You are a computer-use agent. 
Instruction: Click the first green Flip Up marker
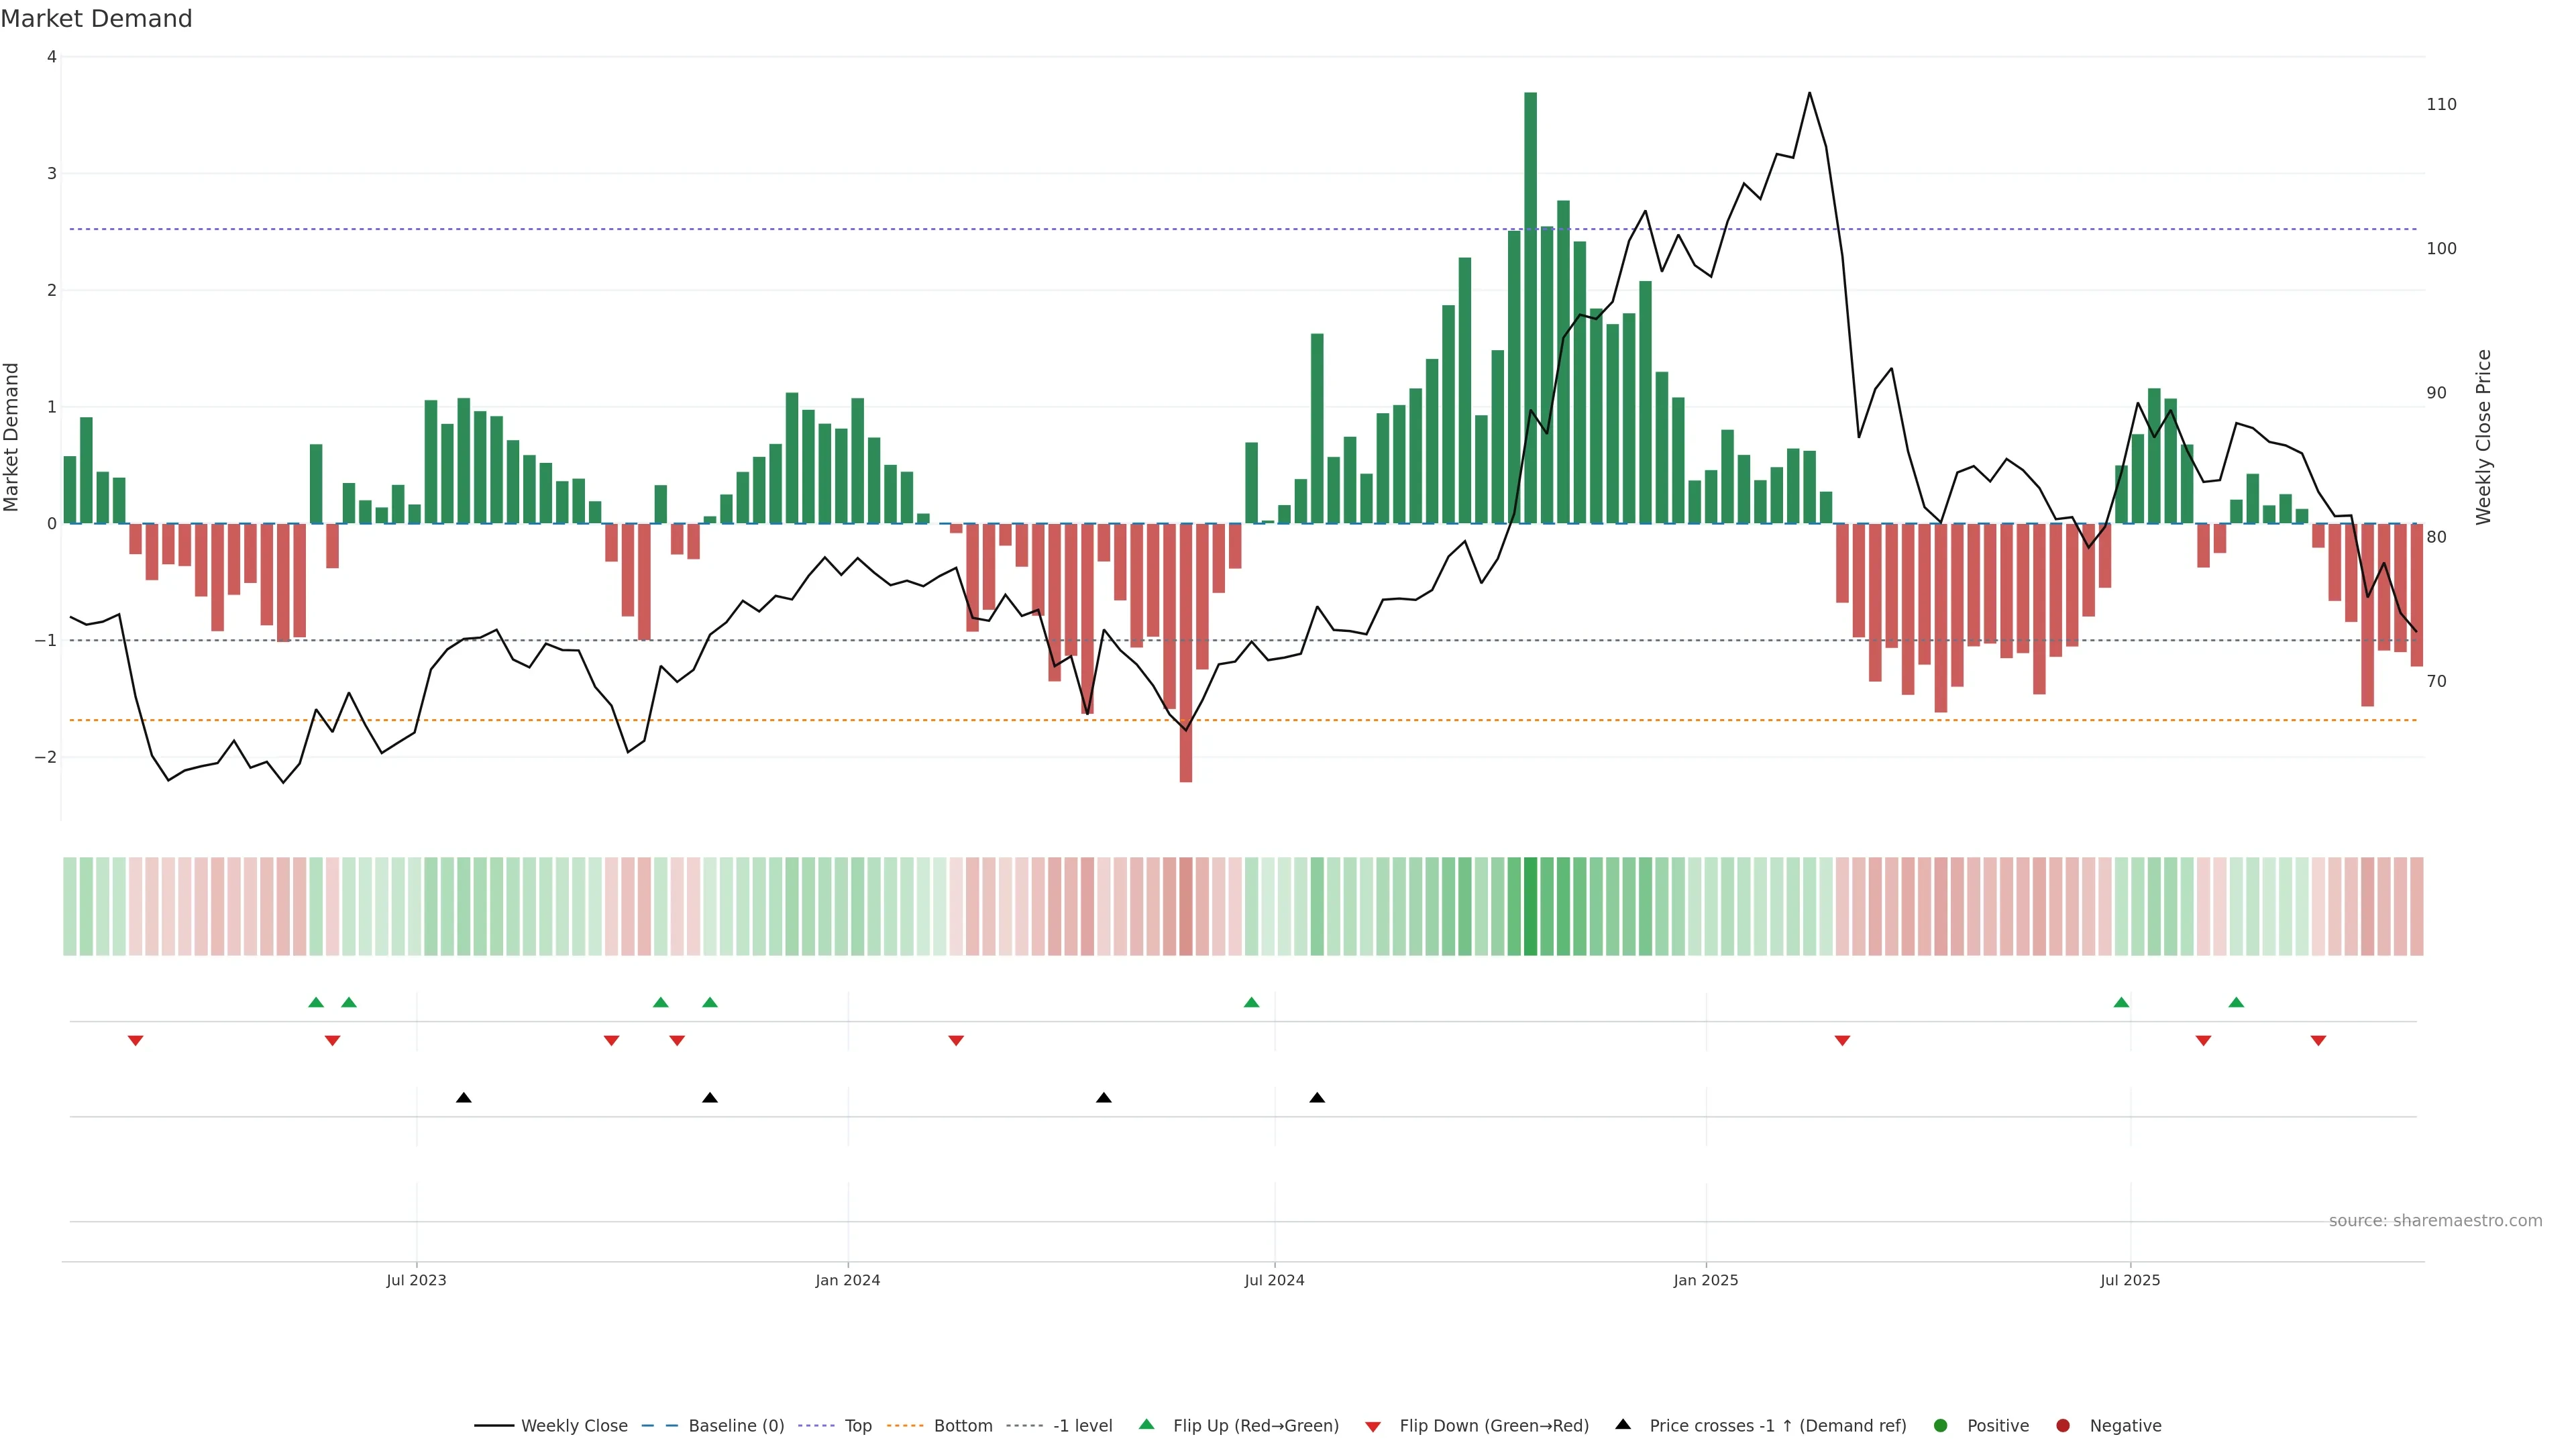pyautogui.click(x=316, y=1002)
